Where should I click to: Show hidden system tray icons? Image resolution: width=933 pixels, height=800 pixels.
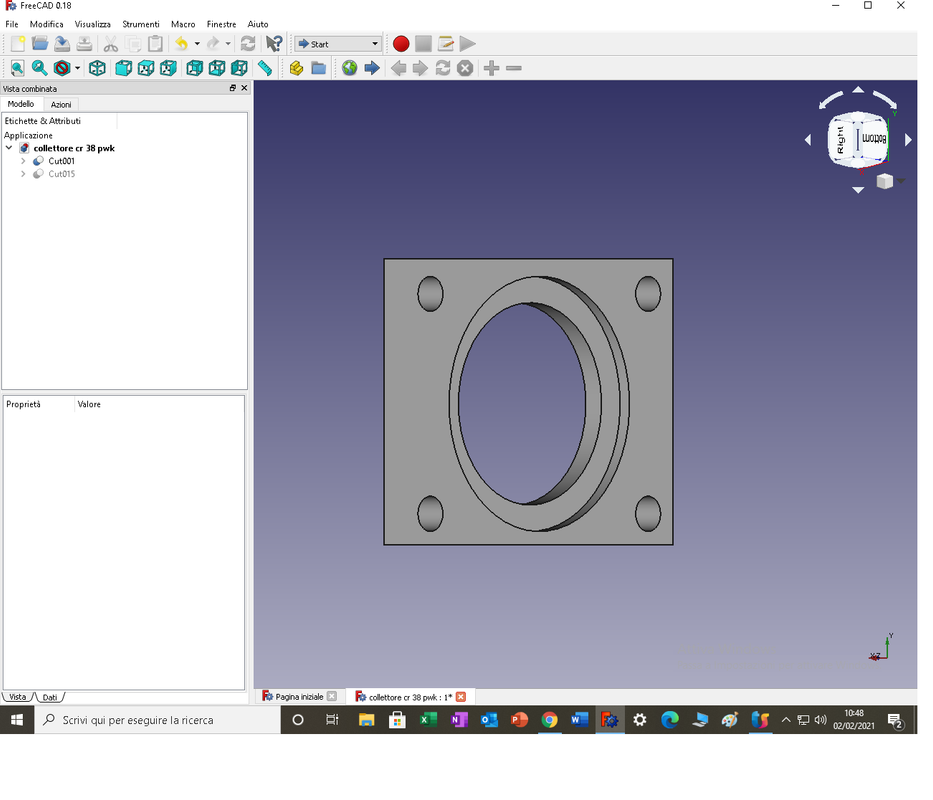coord(786,720)
